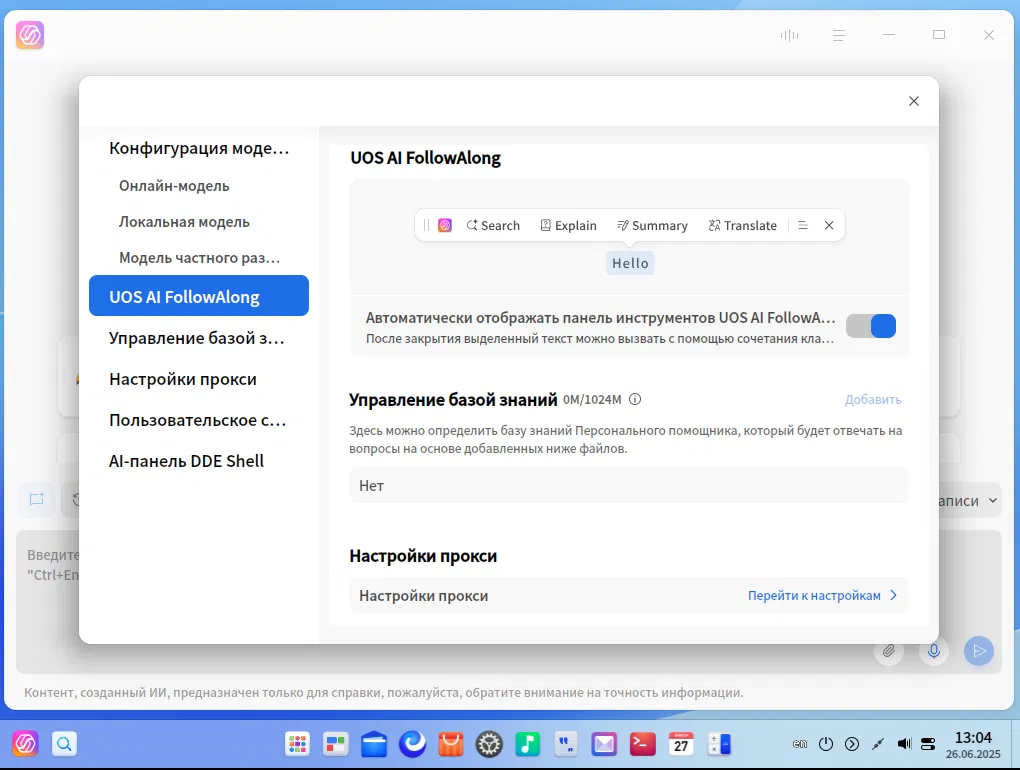This screenshot has width=1020, height=770.
Task: Launch the web browser from dock
Action: pos(412,744)
